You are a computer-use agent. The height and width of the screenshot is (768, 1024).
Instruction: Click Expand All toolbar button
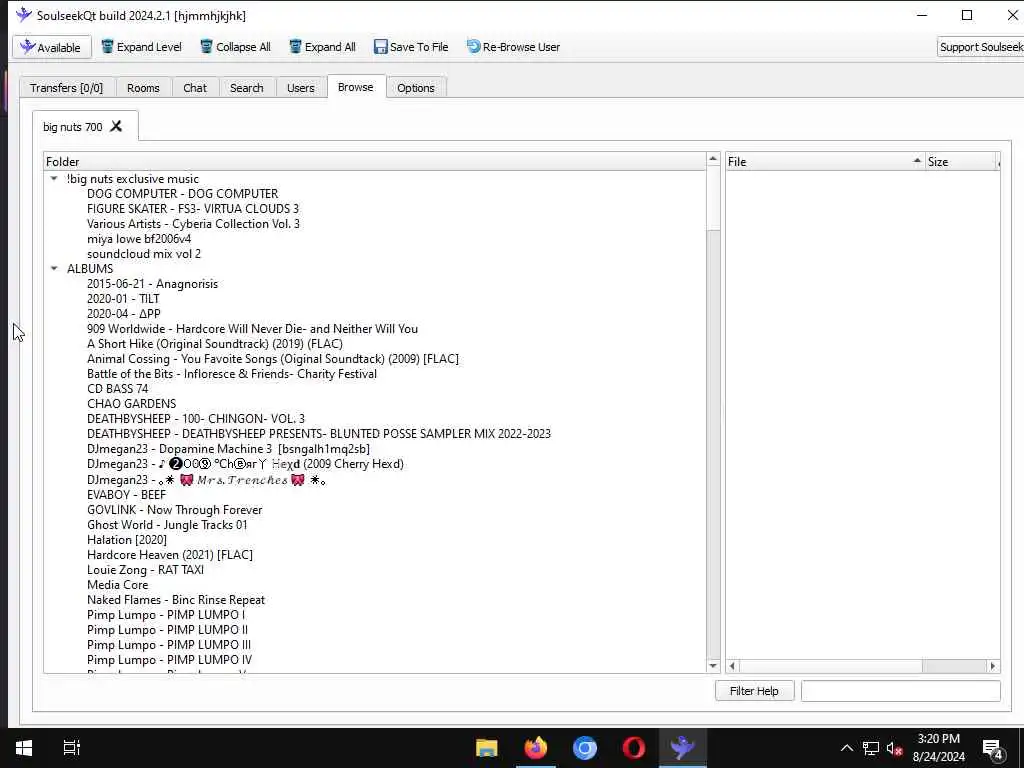coord(323,47)
